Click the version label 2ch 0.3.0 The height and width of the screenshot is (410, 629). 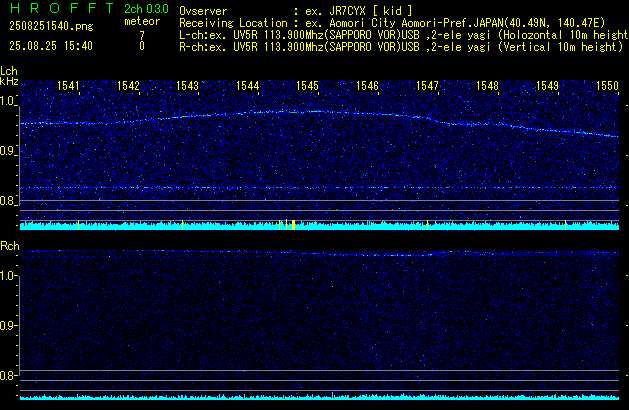click(x=146, y=9)
